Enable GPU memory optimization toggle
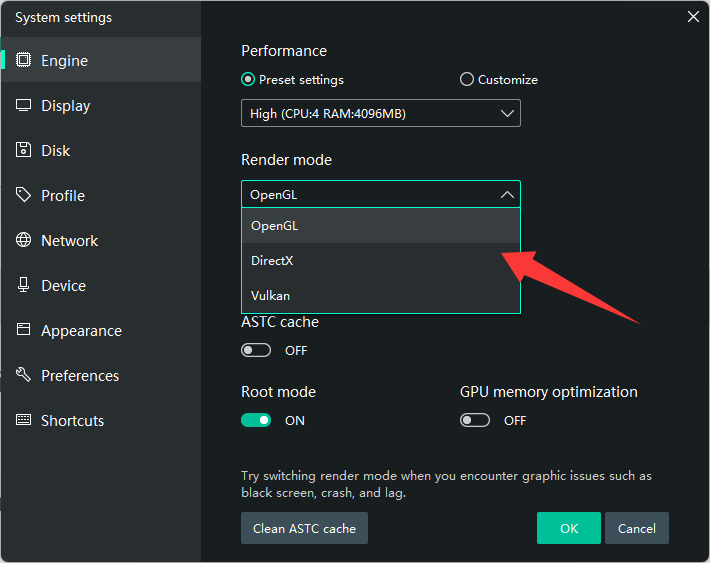This screenshot has height=563, width=710. tap(475, 421)
